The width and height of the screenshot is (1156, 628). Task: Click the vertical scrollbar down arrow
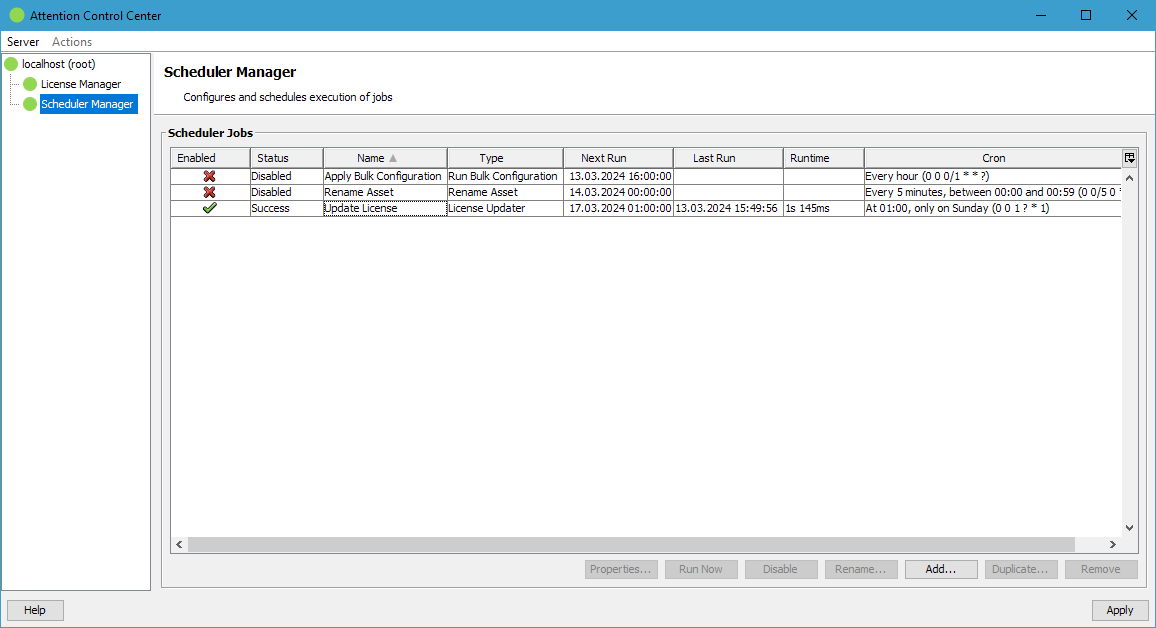tap(1129, 528)
